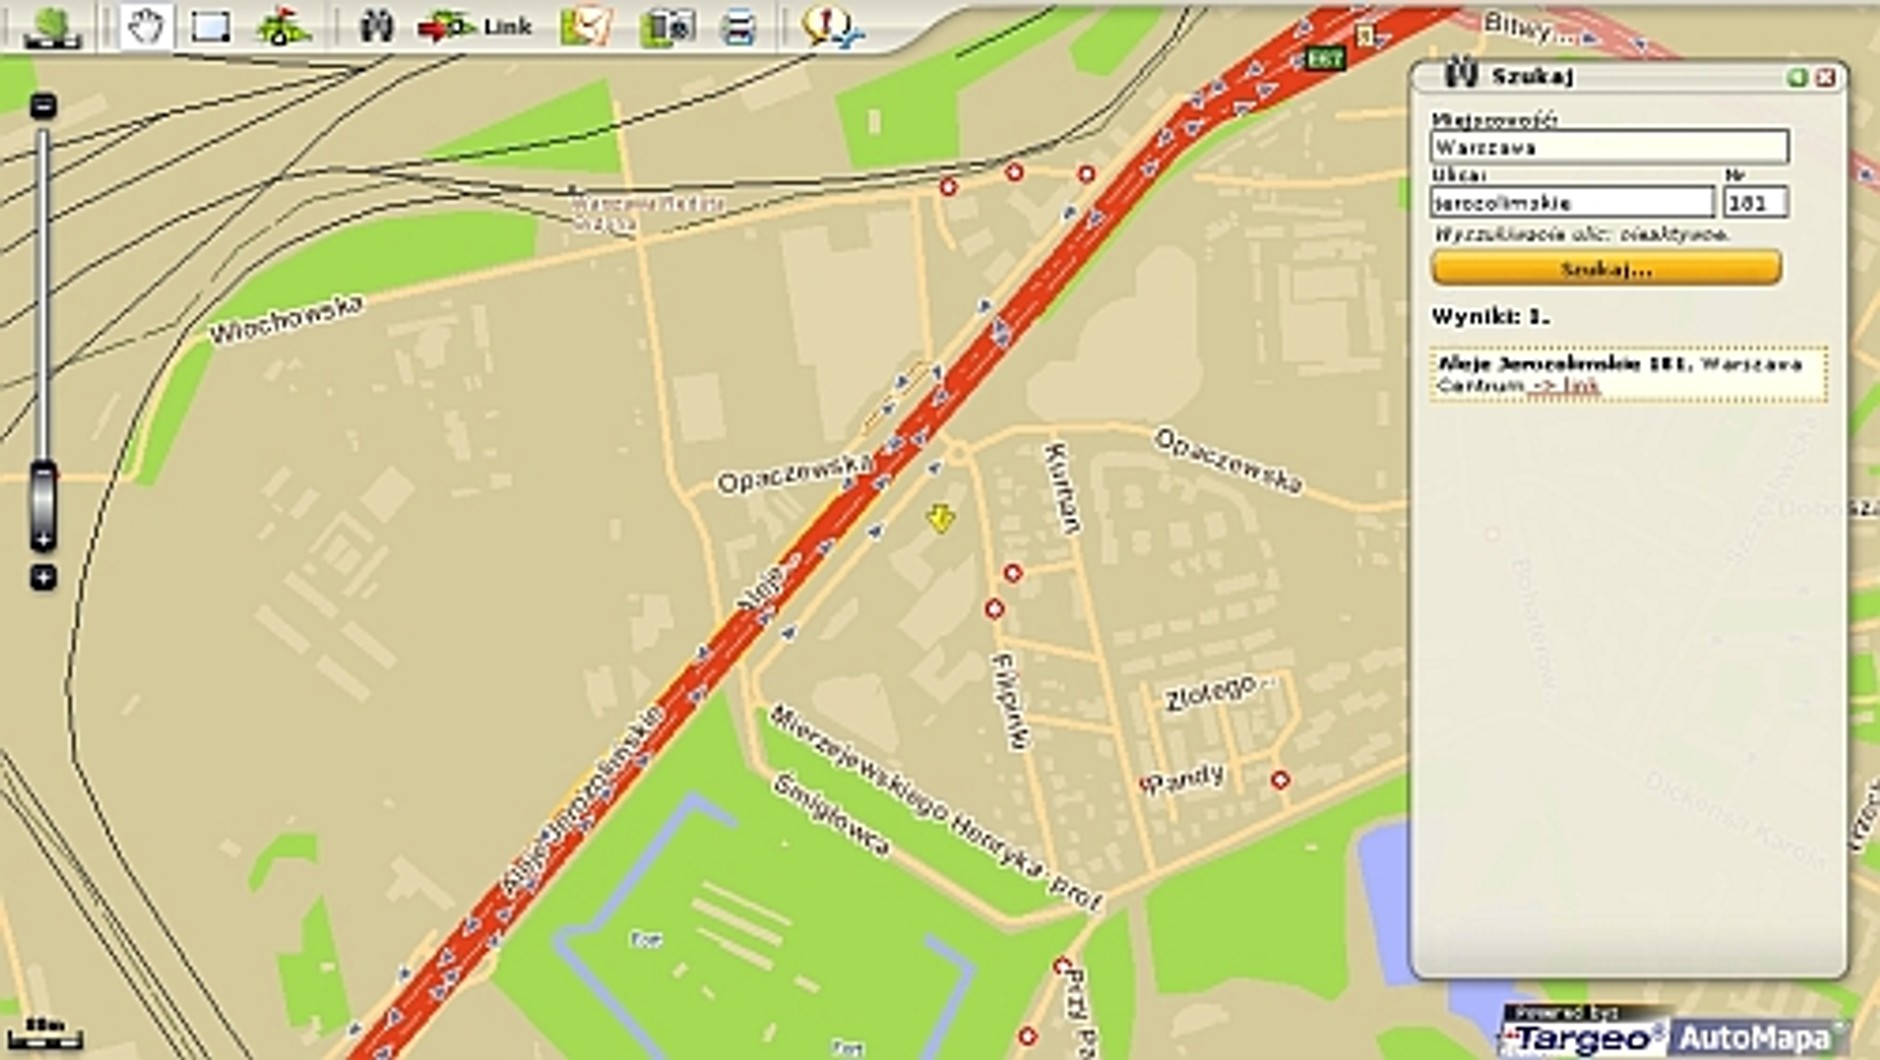Viewport: 1880px width, 1060px height.
Task: Click the zoom slider handle
Action: (43, 505)
